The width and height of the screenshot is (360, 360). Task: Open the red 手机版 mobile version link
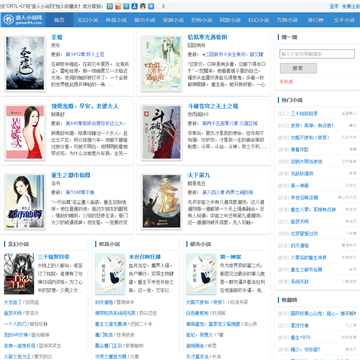tap(286, 82)
